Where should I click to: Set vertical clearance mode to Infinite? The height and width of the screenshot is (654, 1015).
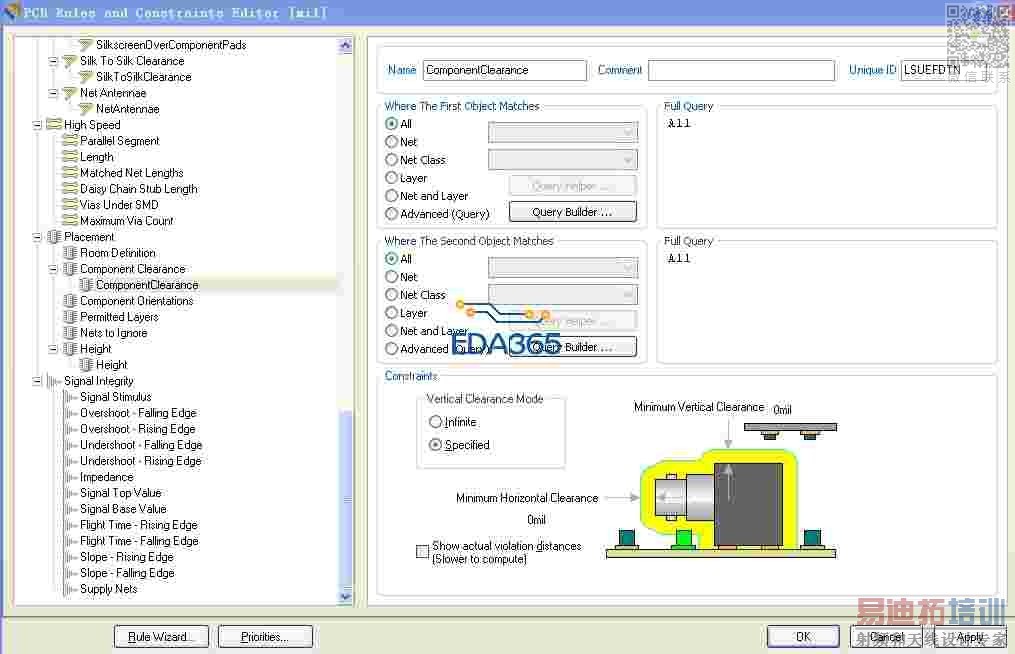435,422
